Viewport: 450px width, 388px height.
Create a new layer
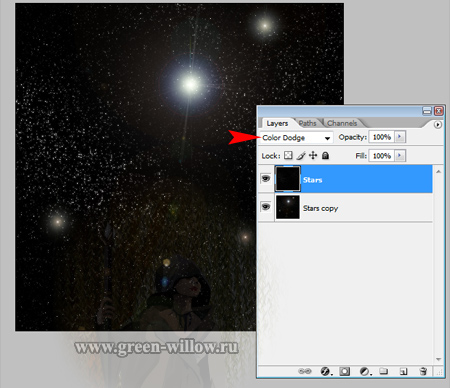tap(403, 371)
